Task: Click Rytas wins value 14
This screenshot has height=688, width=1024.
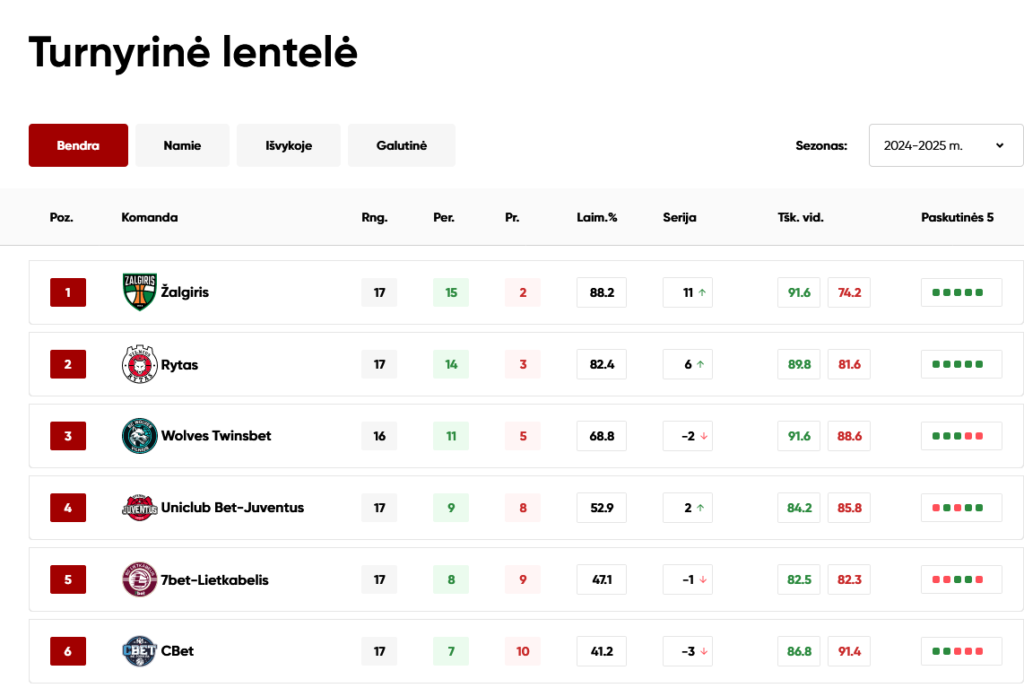Action: [x=451, y=364]
